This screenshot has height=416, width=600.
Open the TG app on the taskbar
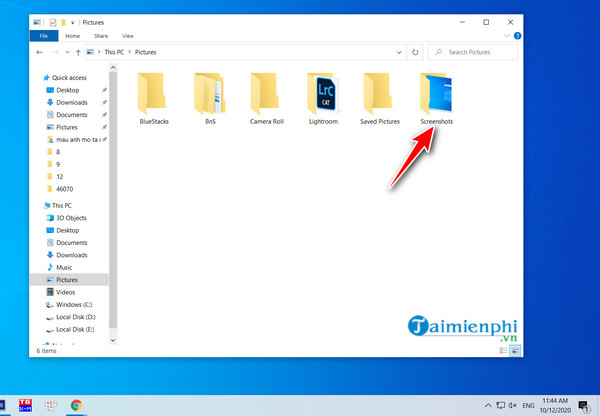click(25, 405)
